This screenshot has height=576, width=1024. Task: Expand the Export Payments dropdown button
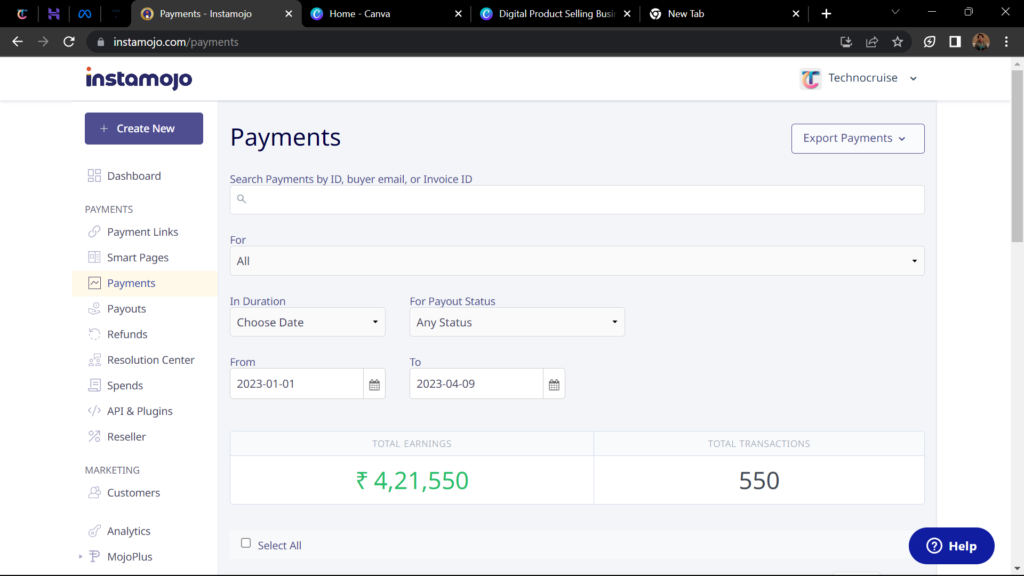click(857, 138)
